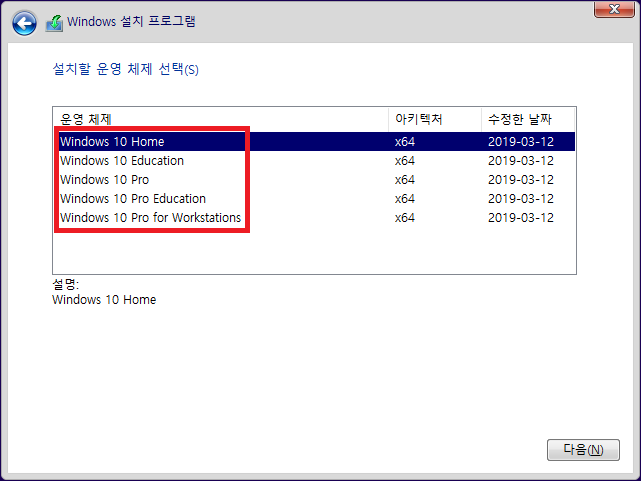This screenshot has height=481, width=641.
Task: Click the Windows 설치 프로그램 title text
Action: coord(131,21)
